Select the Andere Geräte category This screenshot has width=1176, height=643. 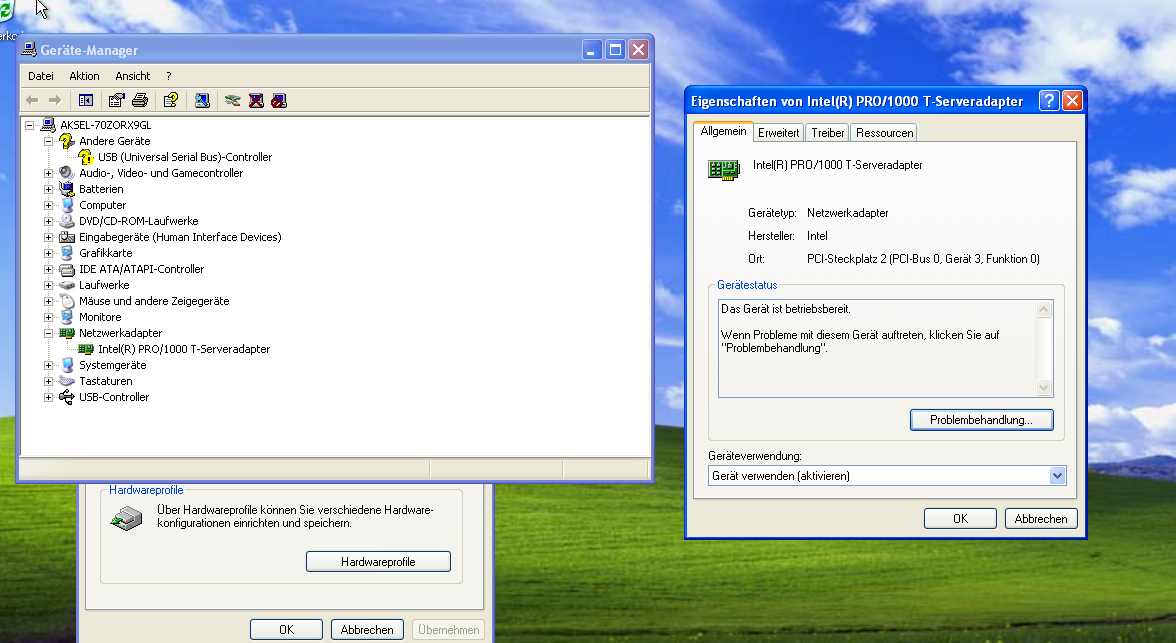[x=115, y=141]
